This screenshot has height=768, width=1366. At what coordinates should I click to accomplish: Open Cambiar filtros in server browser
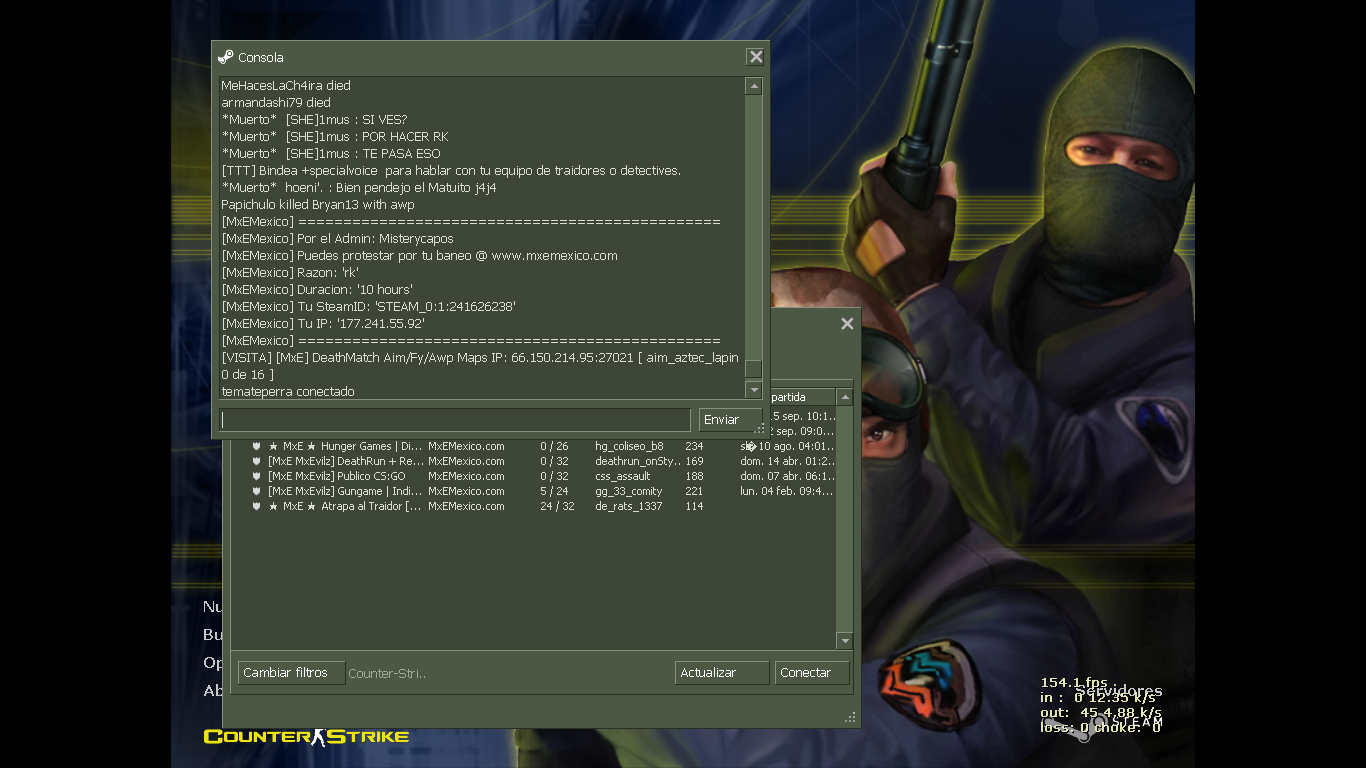[291, 673]
